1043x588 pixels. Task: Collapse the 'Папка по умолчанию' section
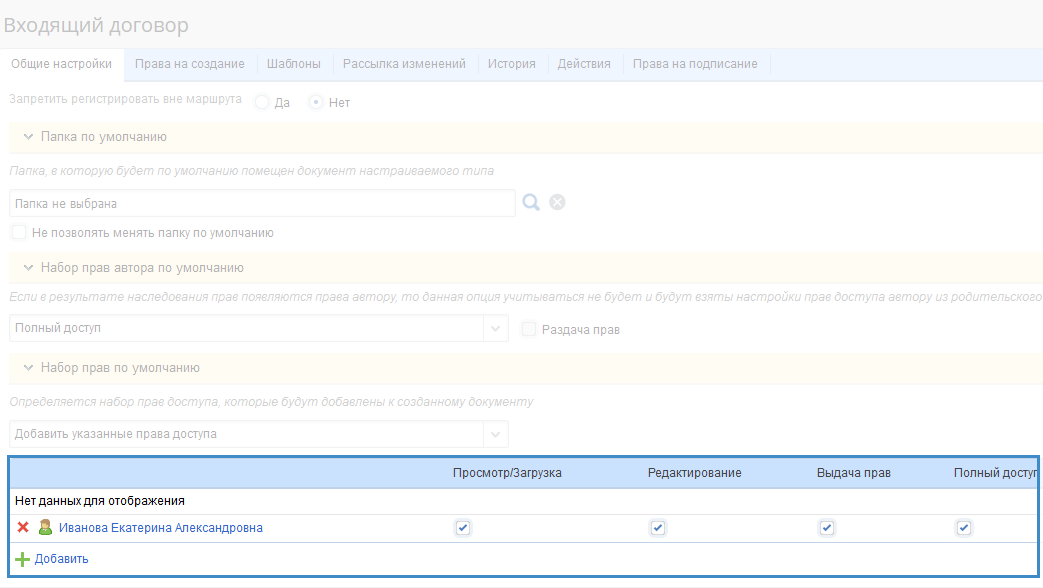pos(29,137)
